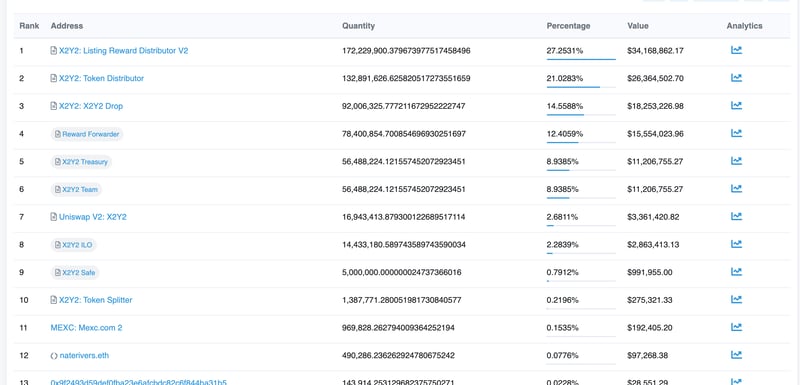Click percentage bar under 21.0283%
Image resolution: width=800 pixels, height=385 pixels.
click(x=581, y=87)
